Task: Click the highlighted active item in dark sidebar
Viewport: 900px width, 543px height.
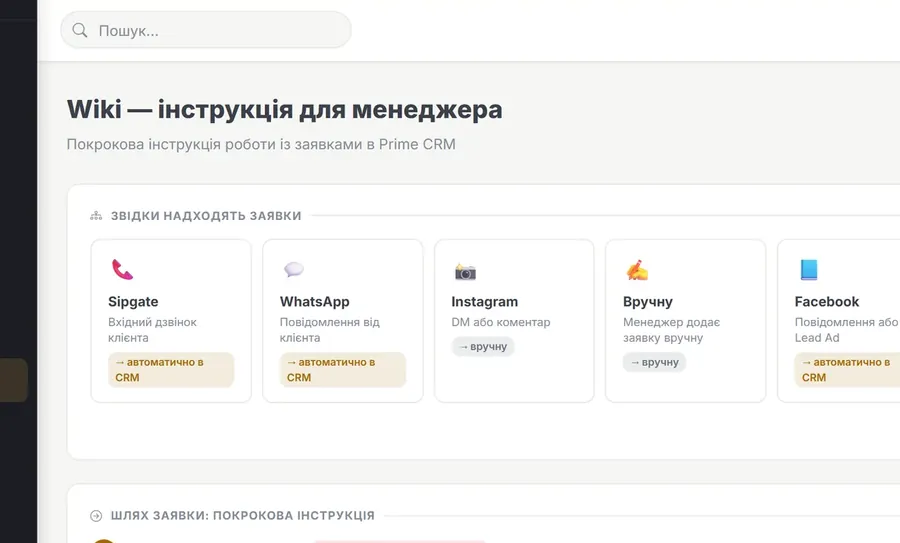Action: click(14, 380)
